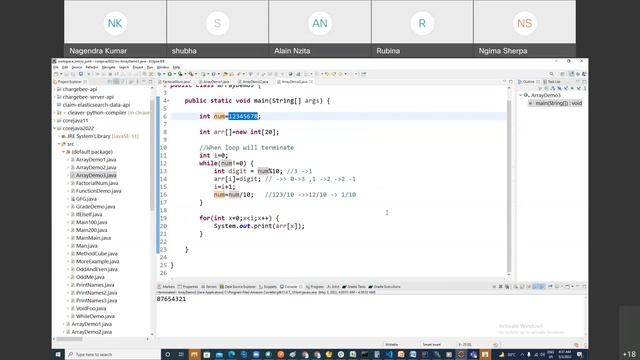The height and width of the screenshot is (360, 640).
Task: Open VoidFoo.java file
Action: pyautogui.click(x=91, y=309)
